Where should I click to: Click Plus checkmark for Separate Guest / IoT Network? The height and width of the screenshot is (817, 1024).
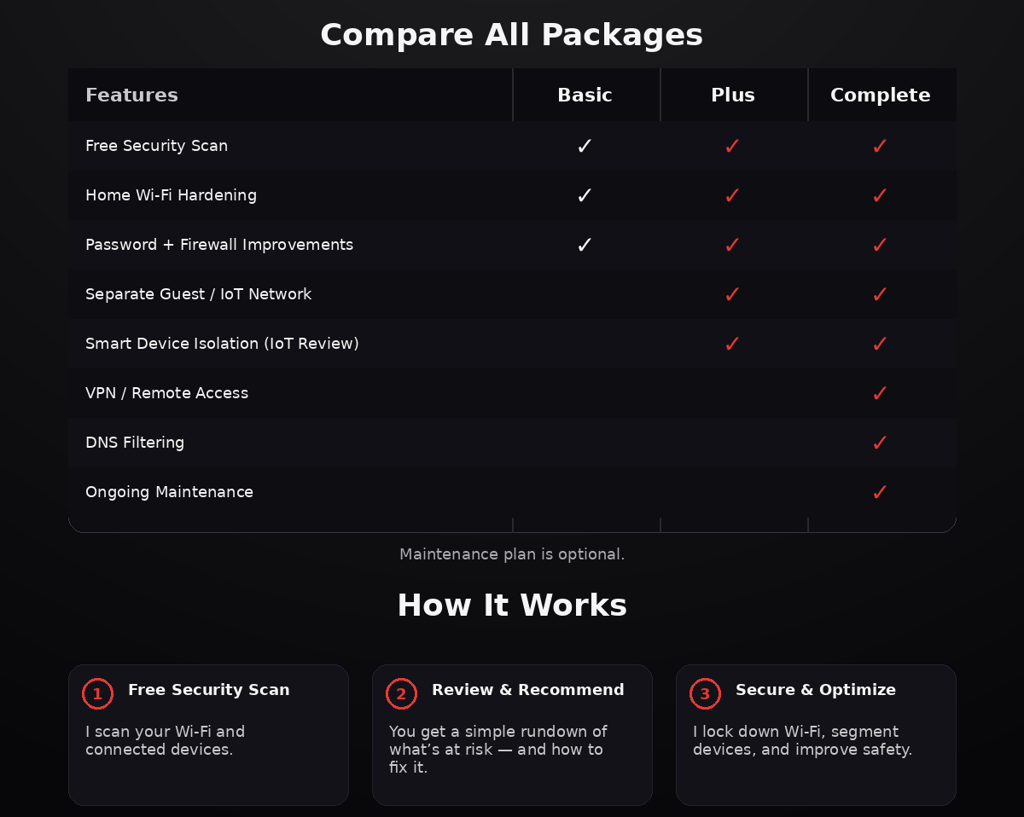tap(732, 294)
